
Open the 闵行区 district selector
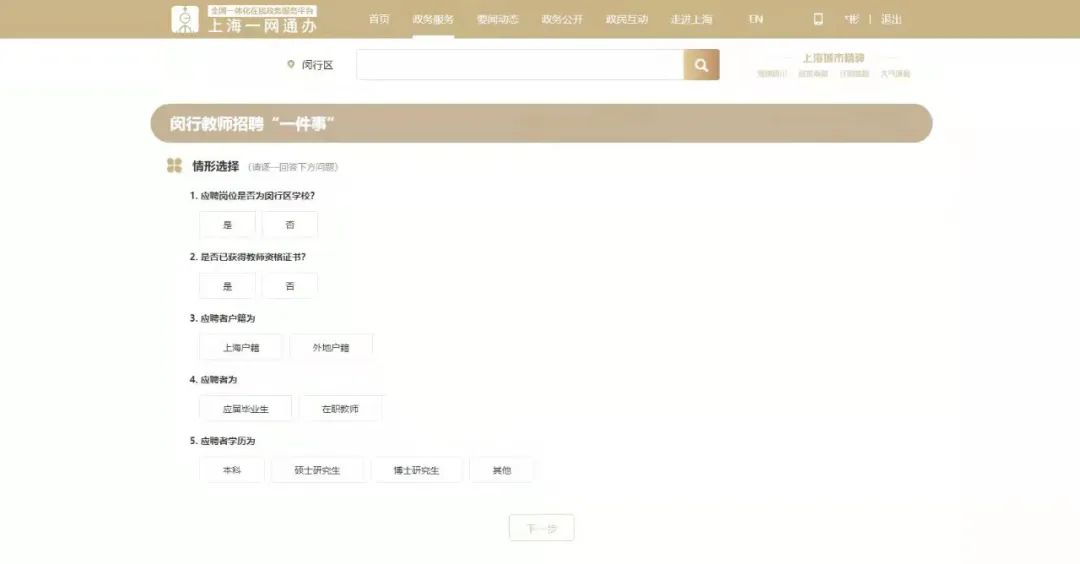pyautogui.click(x=317, y=65)
